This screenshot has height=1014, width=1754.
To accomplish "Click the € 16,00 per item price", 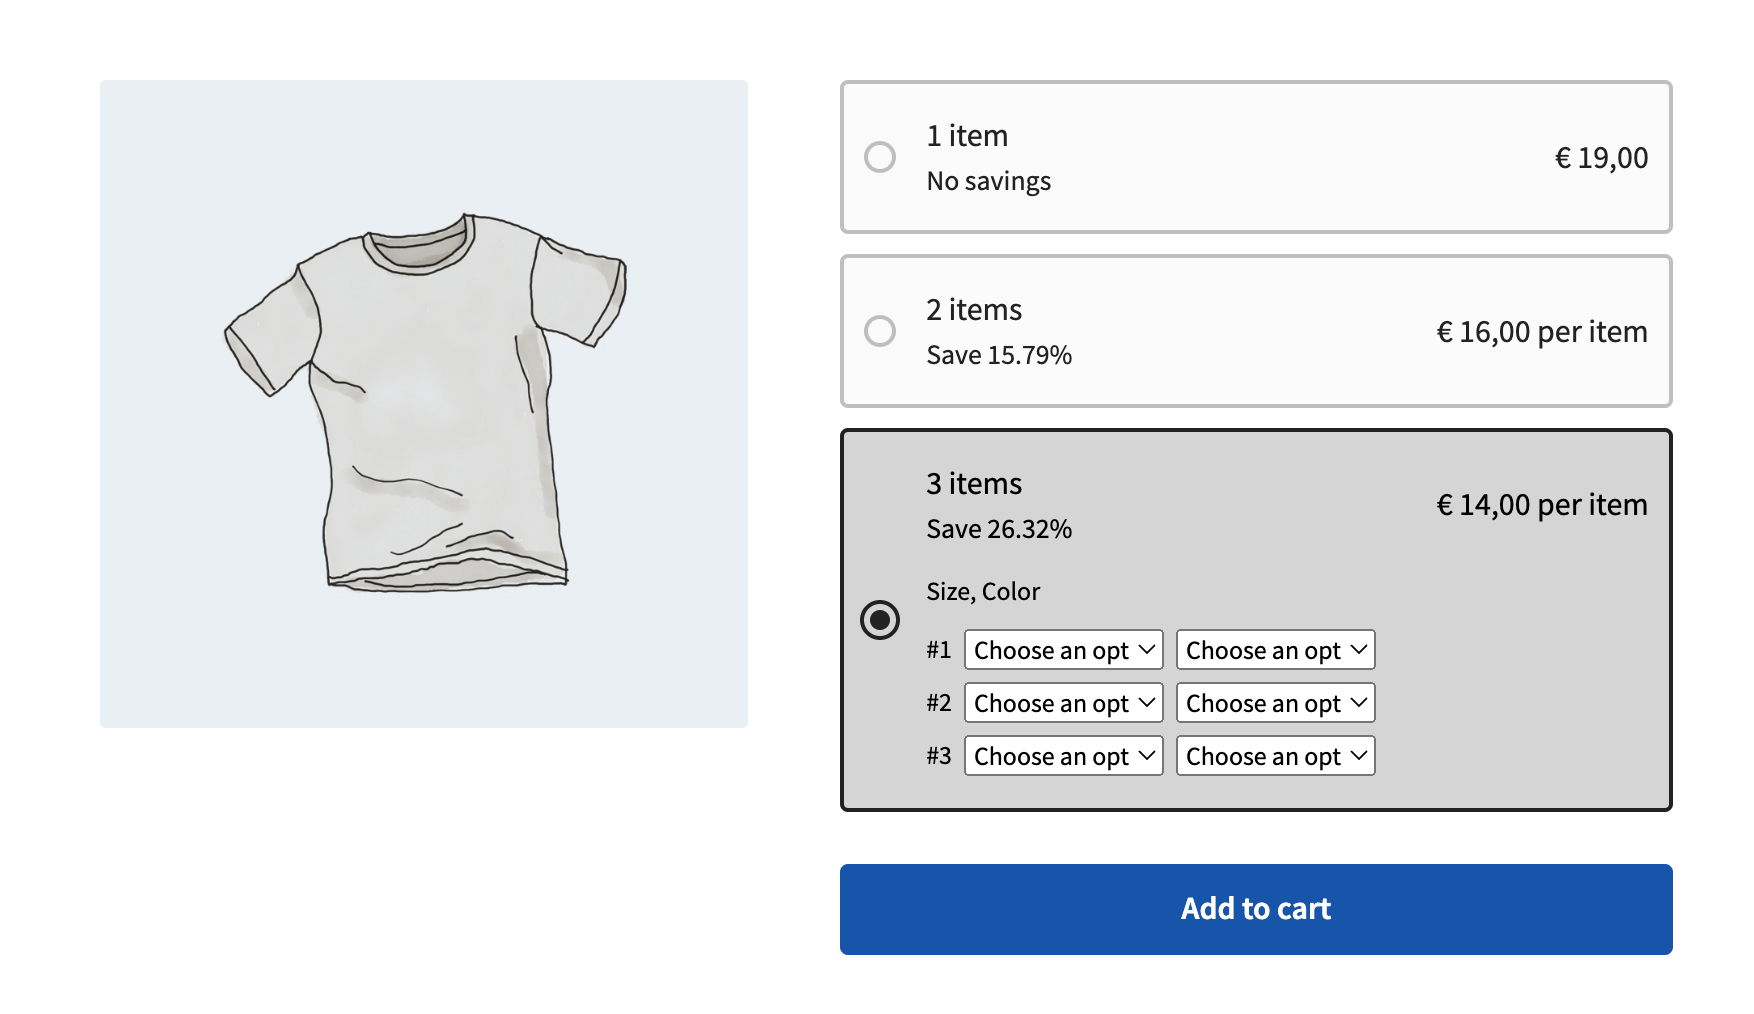I will (1541, 332).
